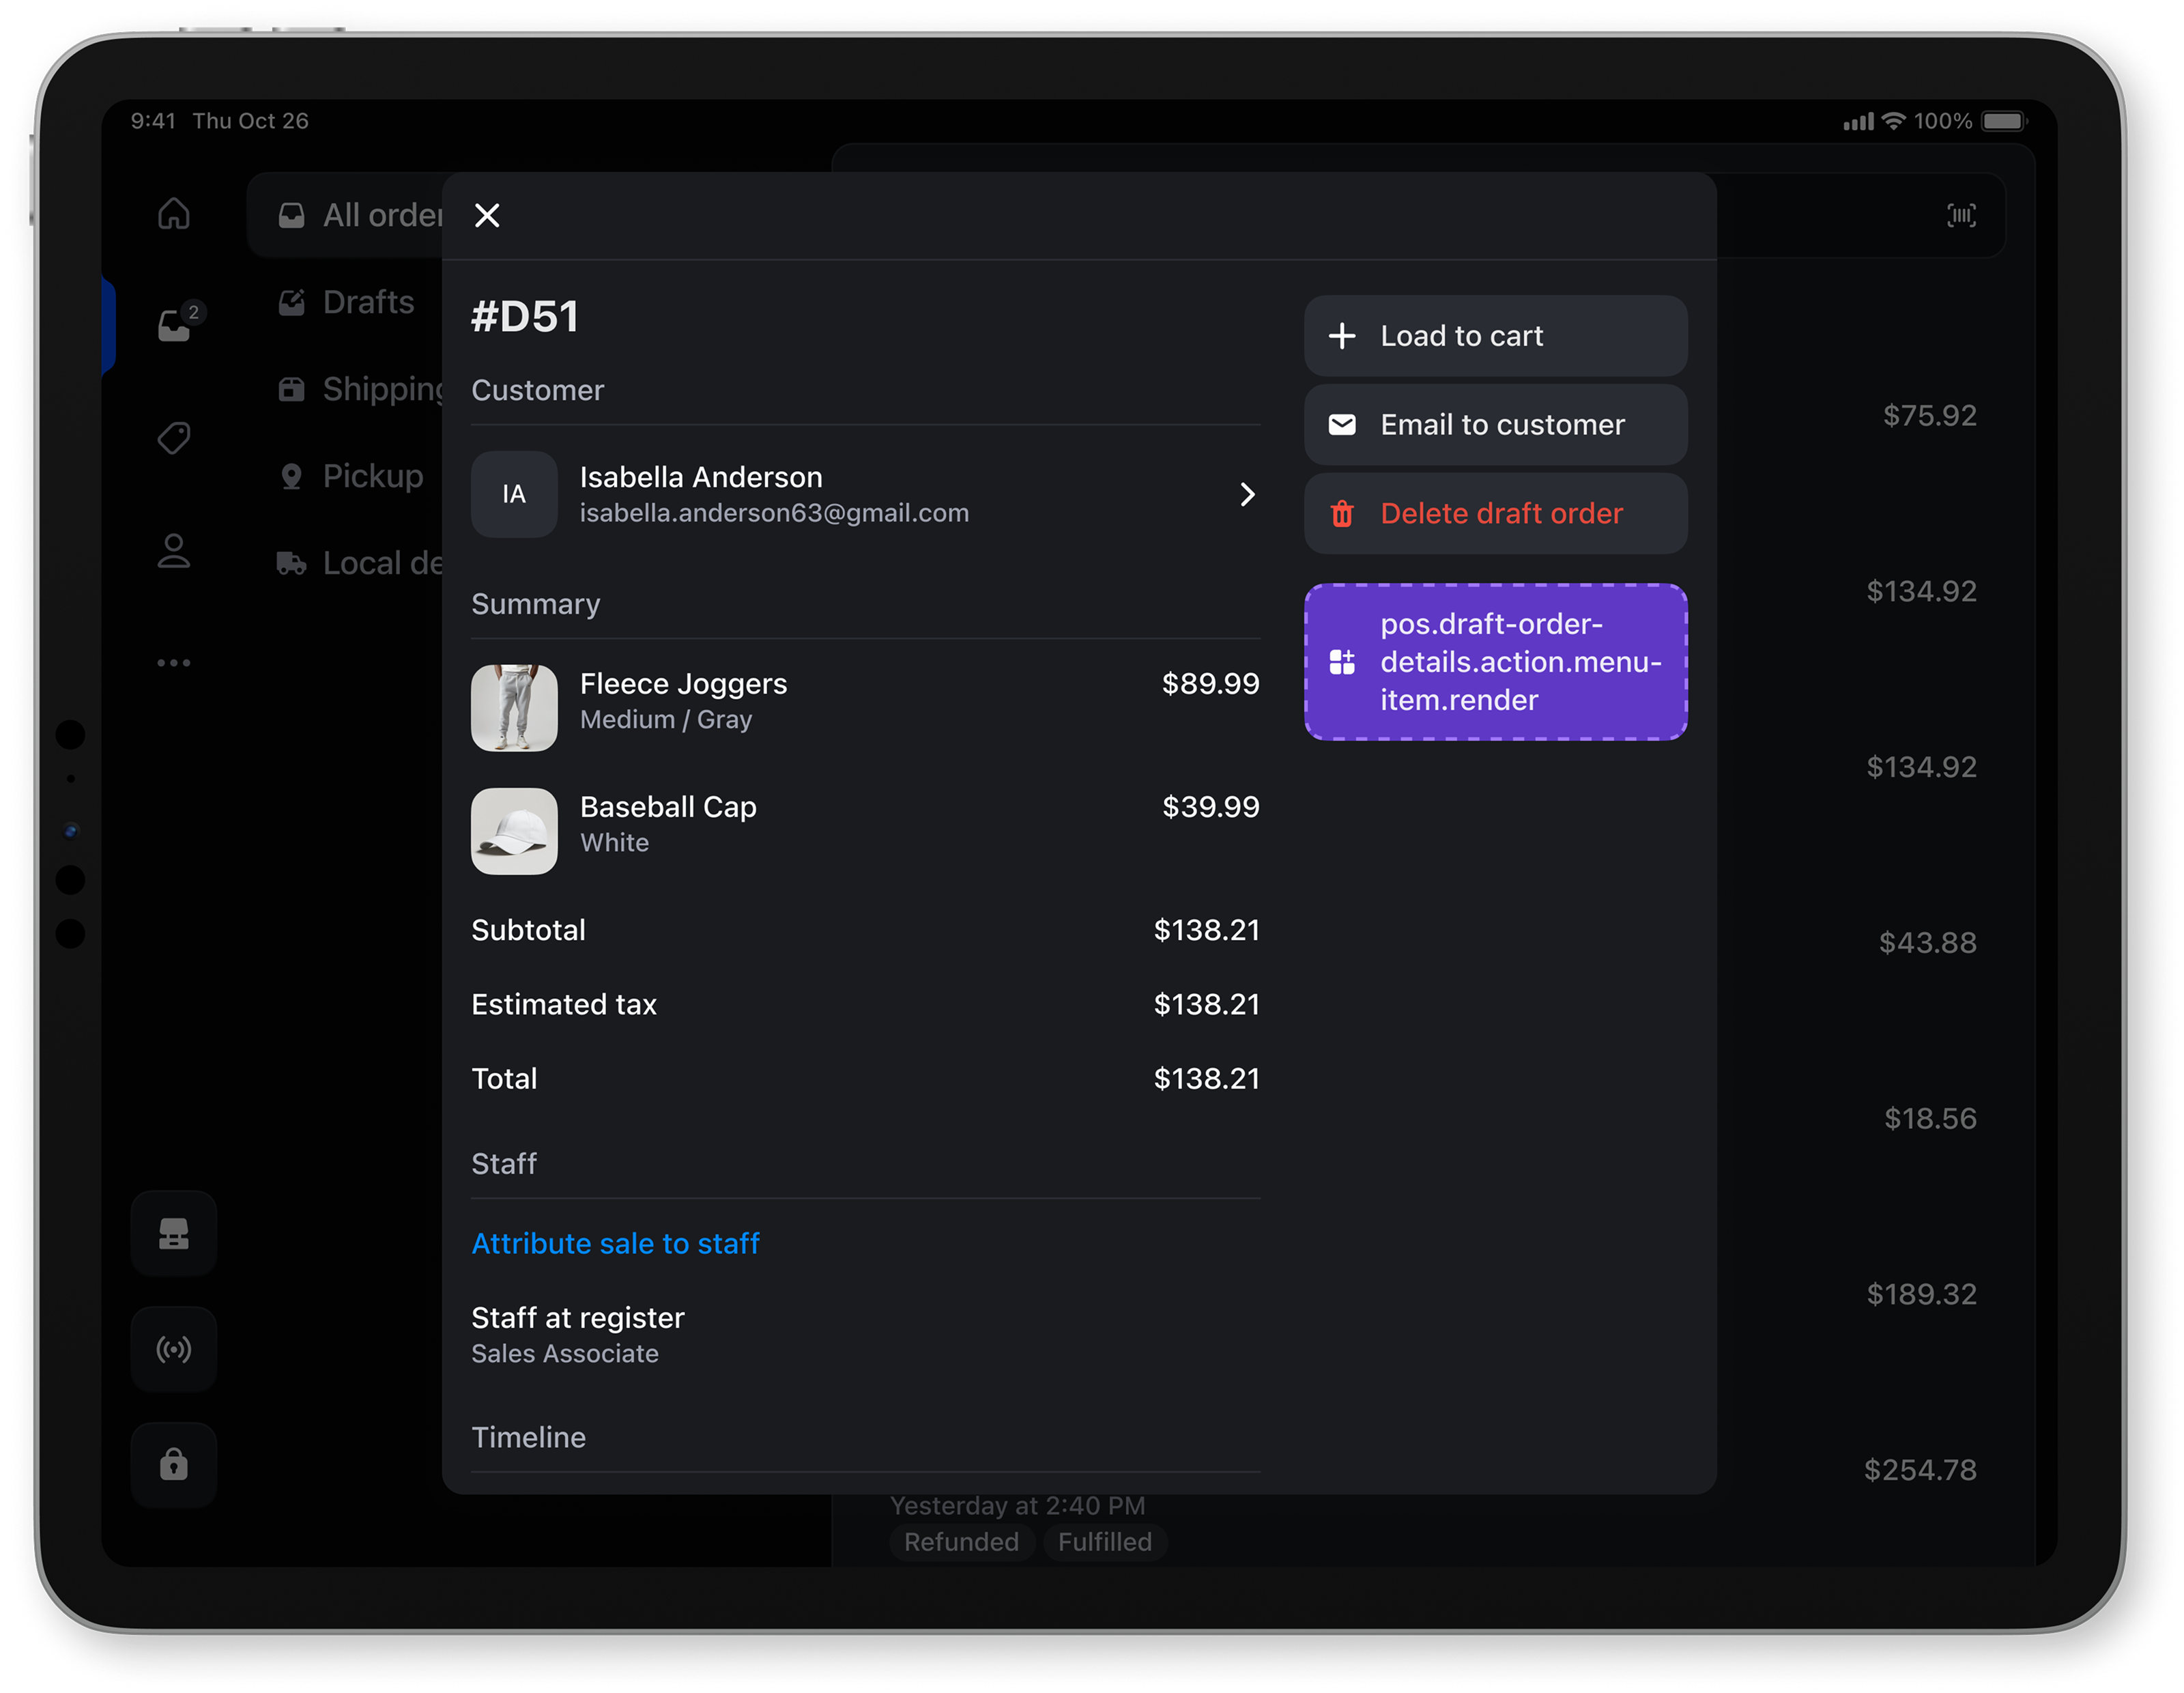Select the Local delivery menu item
This screenshot has width=2184, height=1693.
tap(360, 563)
